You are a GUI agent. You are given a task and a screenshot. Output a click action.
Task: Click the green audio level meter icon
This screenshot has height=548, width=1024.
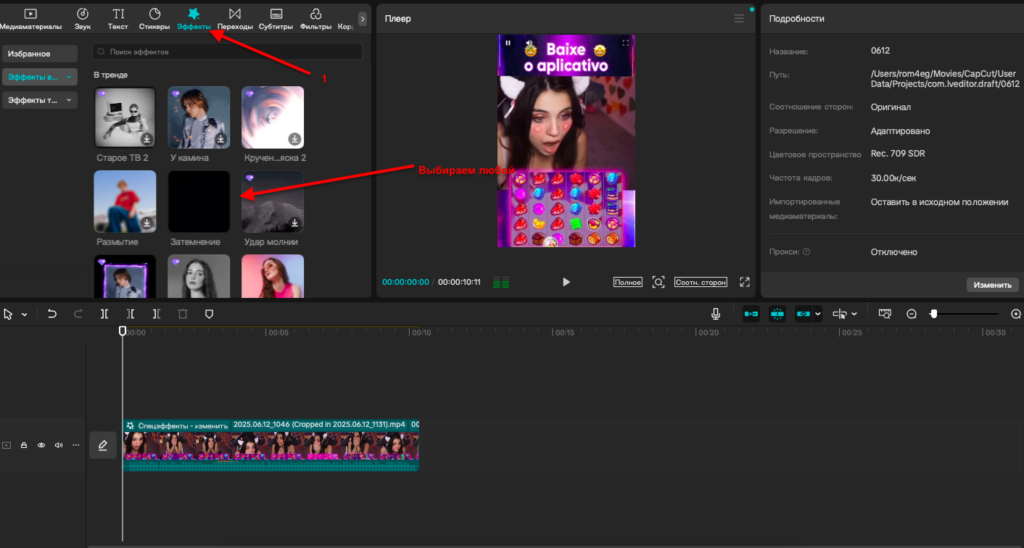pos(501,283)
